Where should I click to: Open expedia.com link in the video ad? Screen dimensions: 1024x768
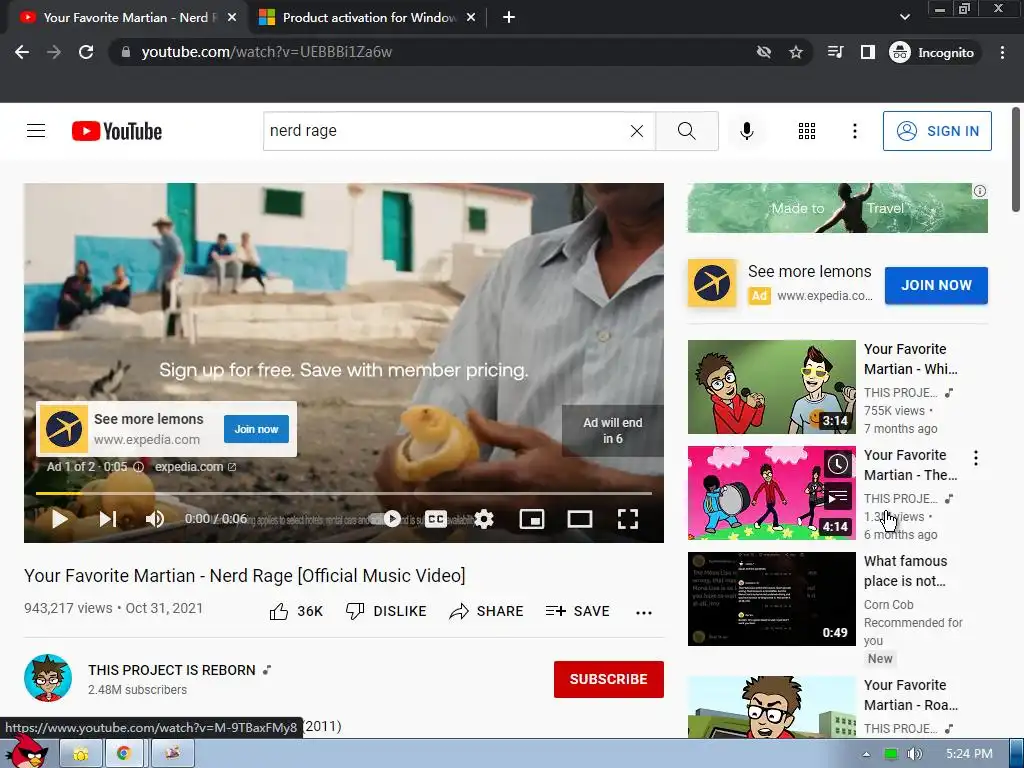195,467
